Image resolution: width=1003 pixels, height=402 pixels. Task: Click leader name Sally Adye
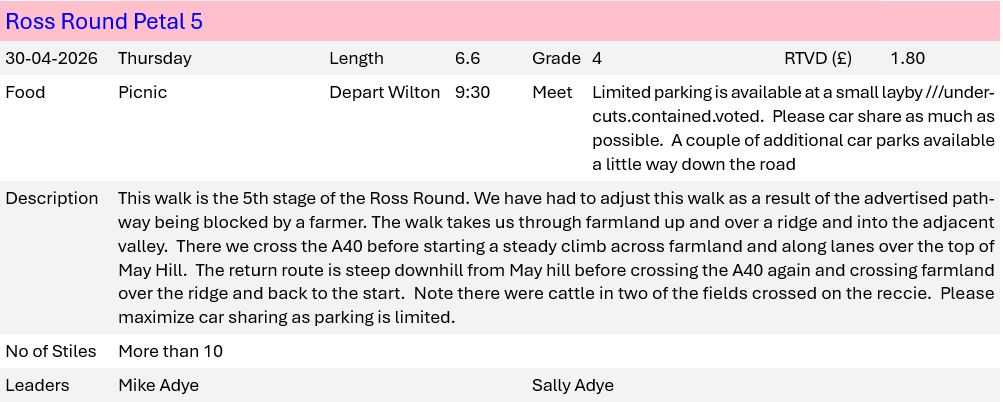[x=572, y=385]
